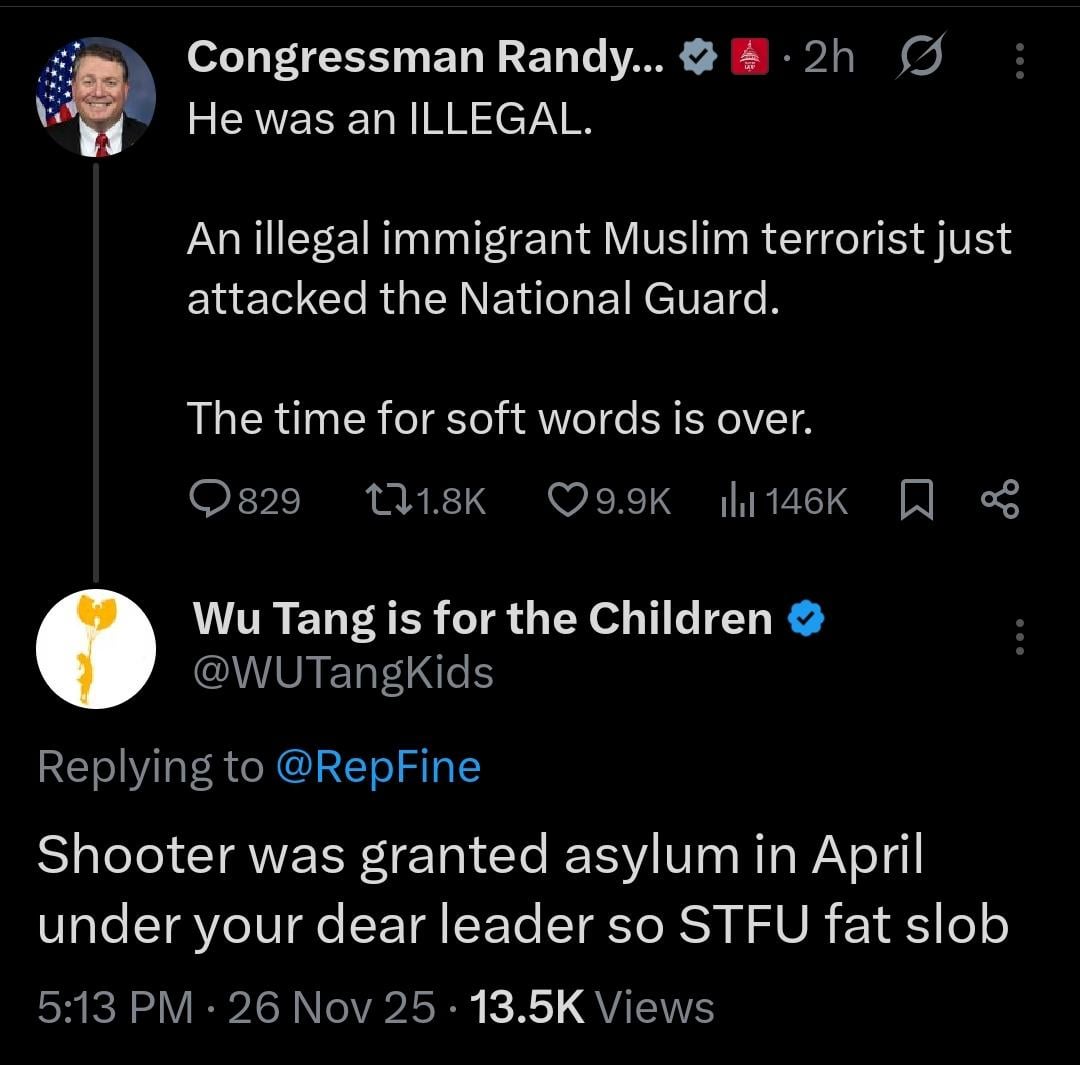Share the Congressman's tweet
1080x1065 pixels.
click(x=1000, y=500)
